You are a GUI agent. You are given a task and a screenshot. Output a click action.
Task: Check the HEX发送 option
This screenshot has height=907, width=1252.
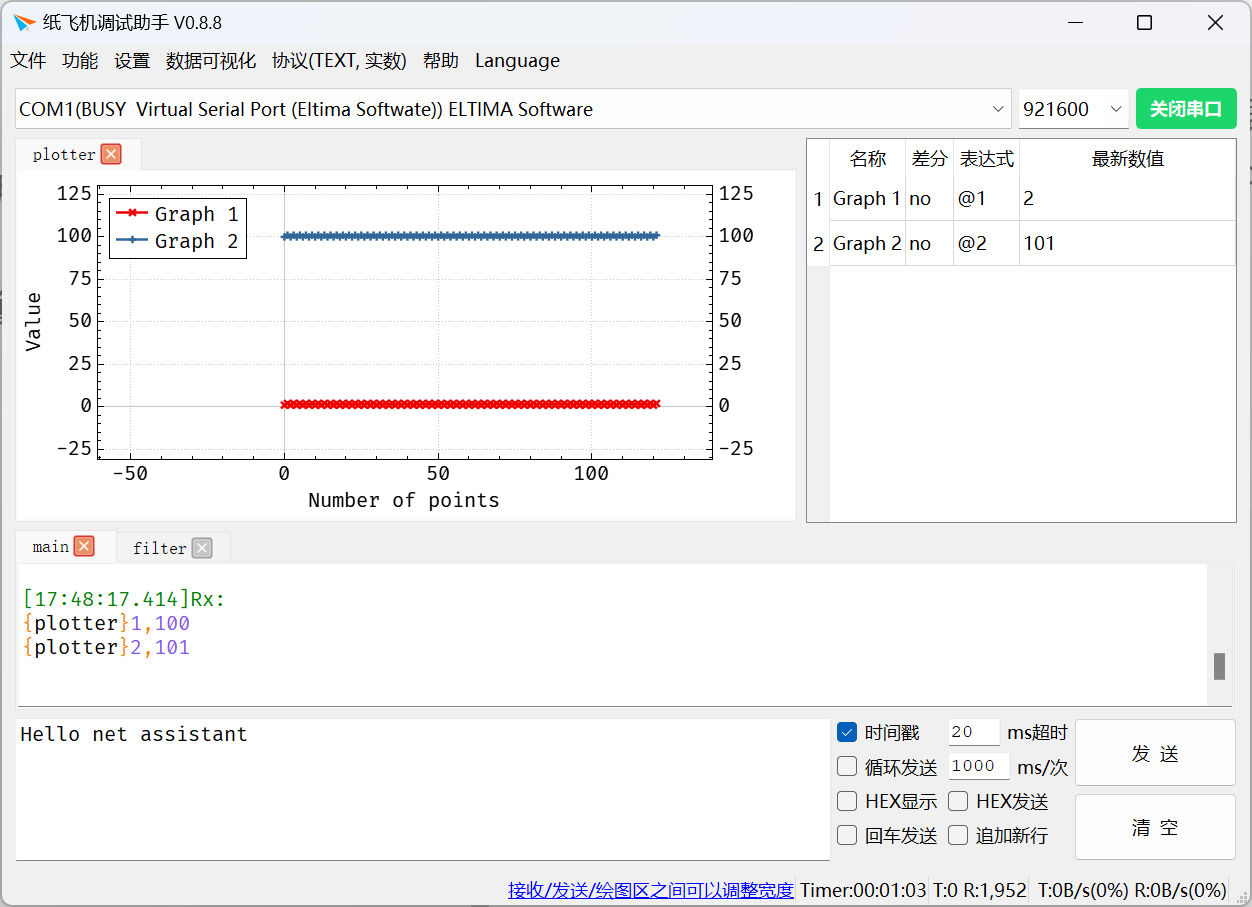click(958, 801)
